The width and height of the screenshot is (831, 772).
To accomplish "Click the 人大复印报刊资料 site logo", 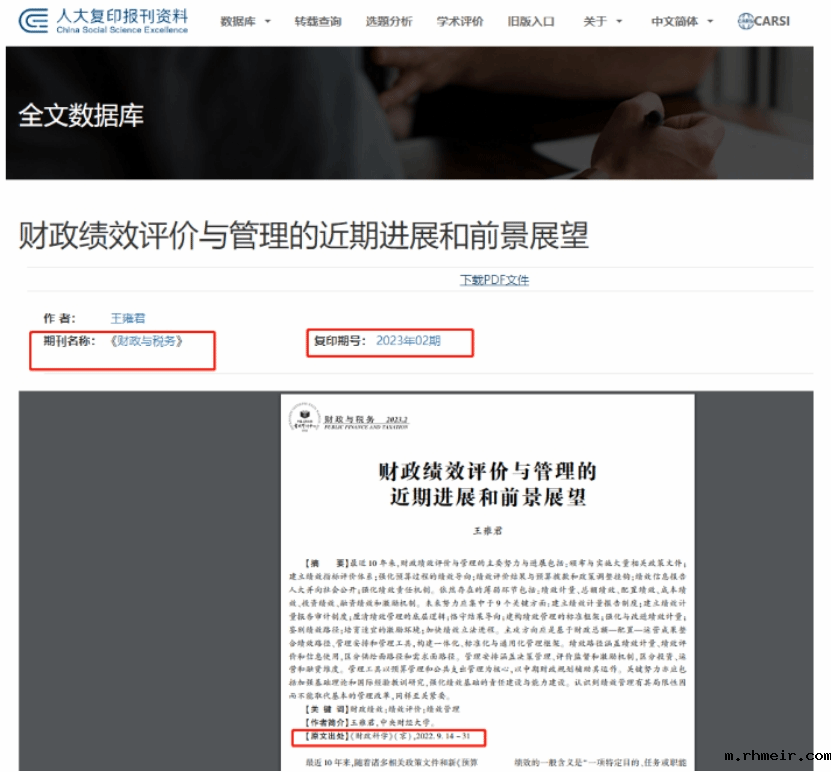I will pyautogui.click(x=104, y=21).
